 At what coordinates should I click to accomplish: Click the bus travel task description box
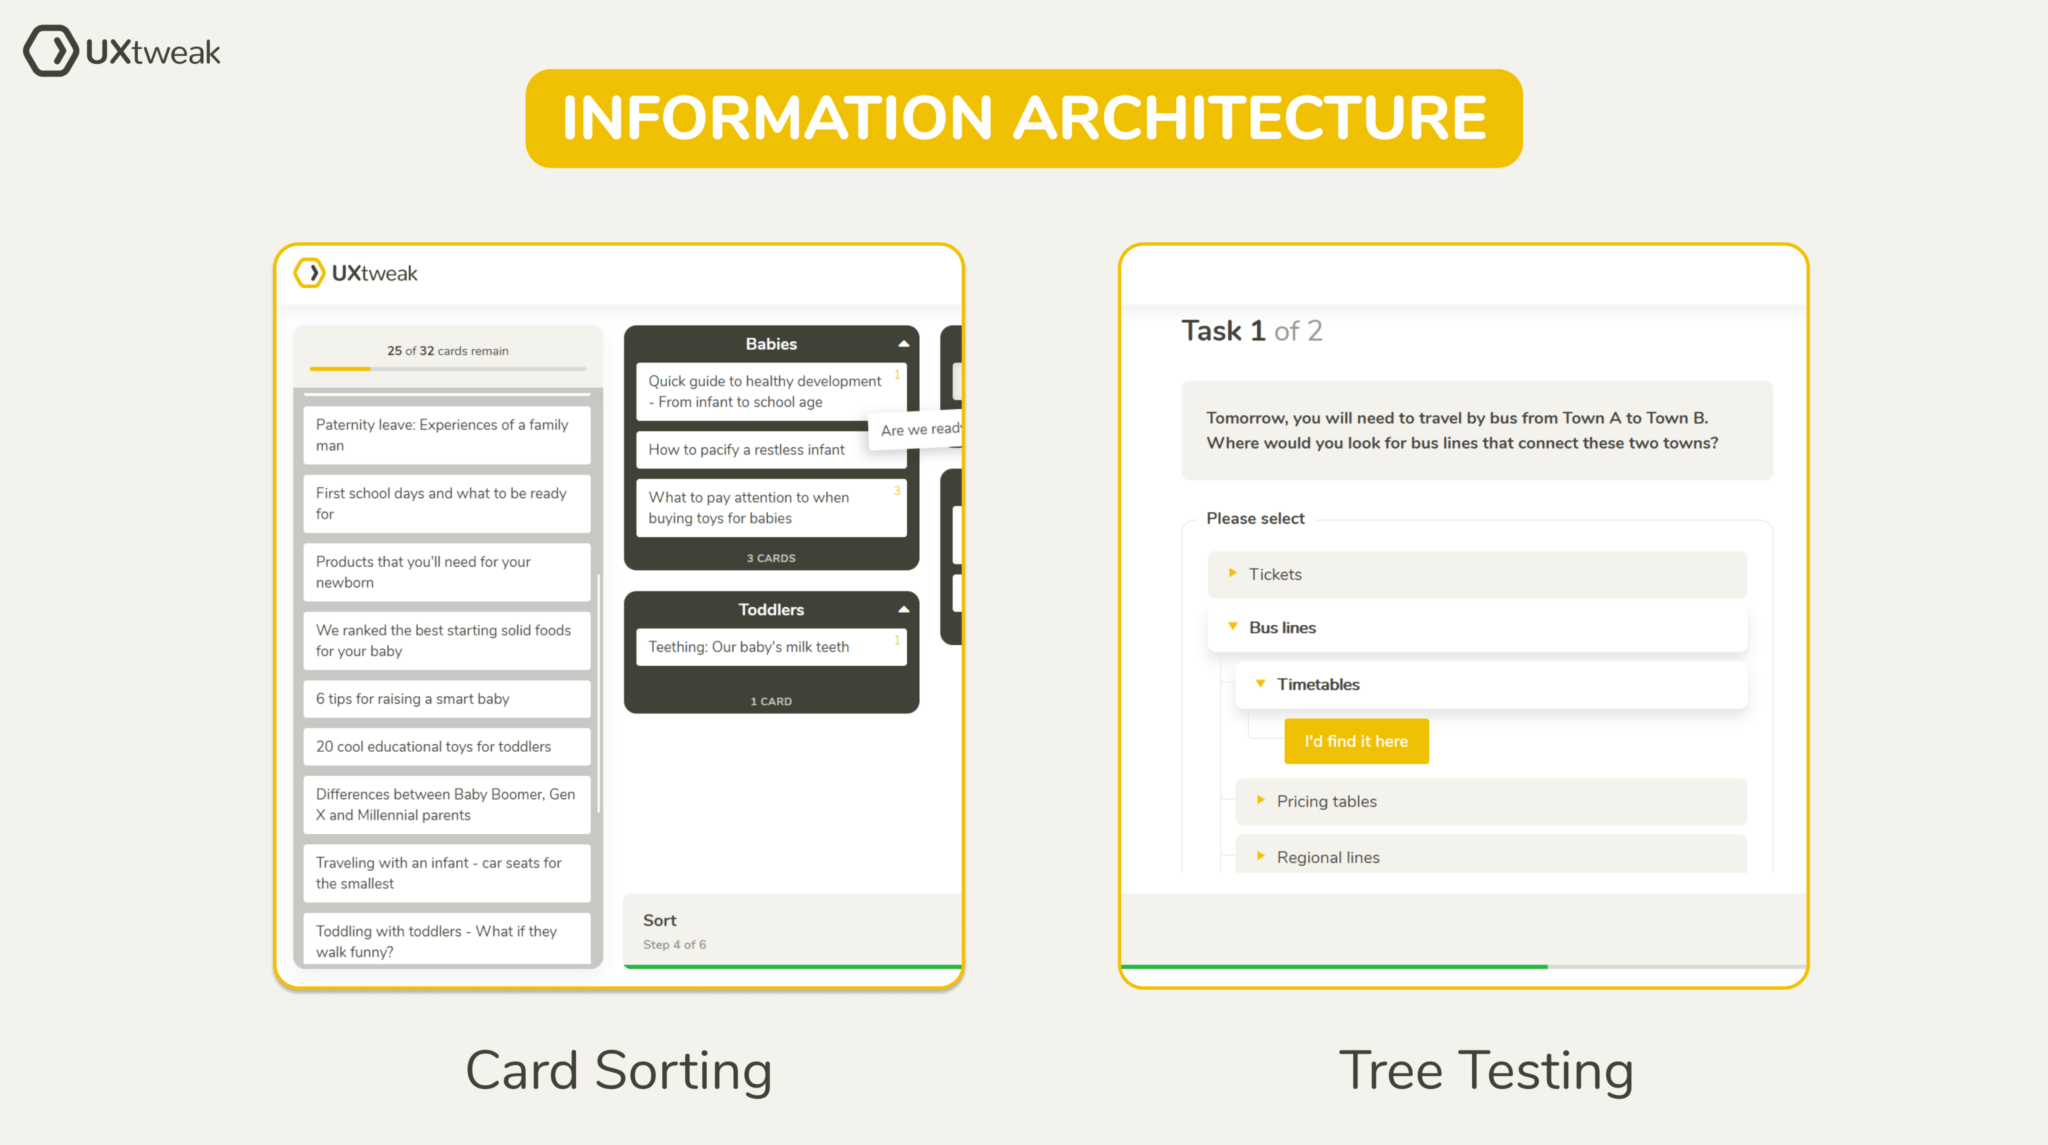pyautogui.click(x=1477, y=430)
